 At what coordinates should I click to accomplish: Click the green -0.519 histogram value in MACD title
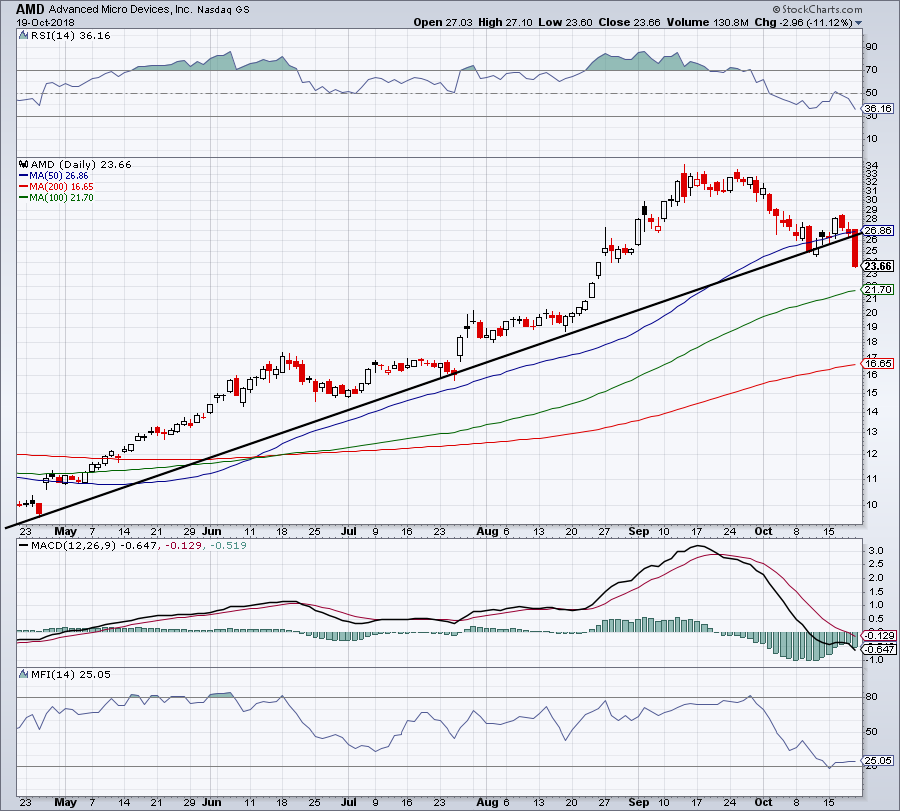click(228, 545)
